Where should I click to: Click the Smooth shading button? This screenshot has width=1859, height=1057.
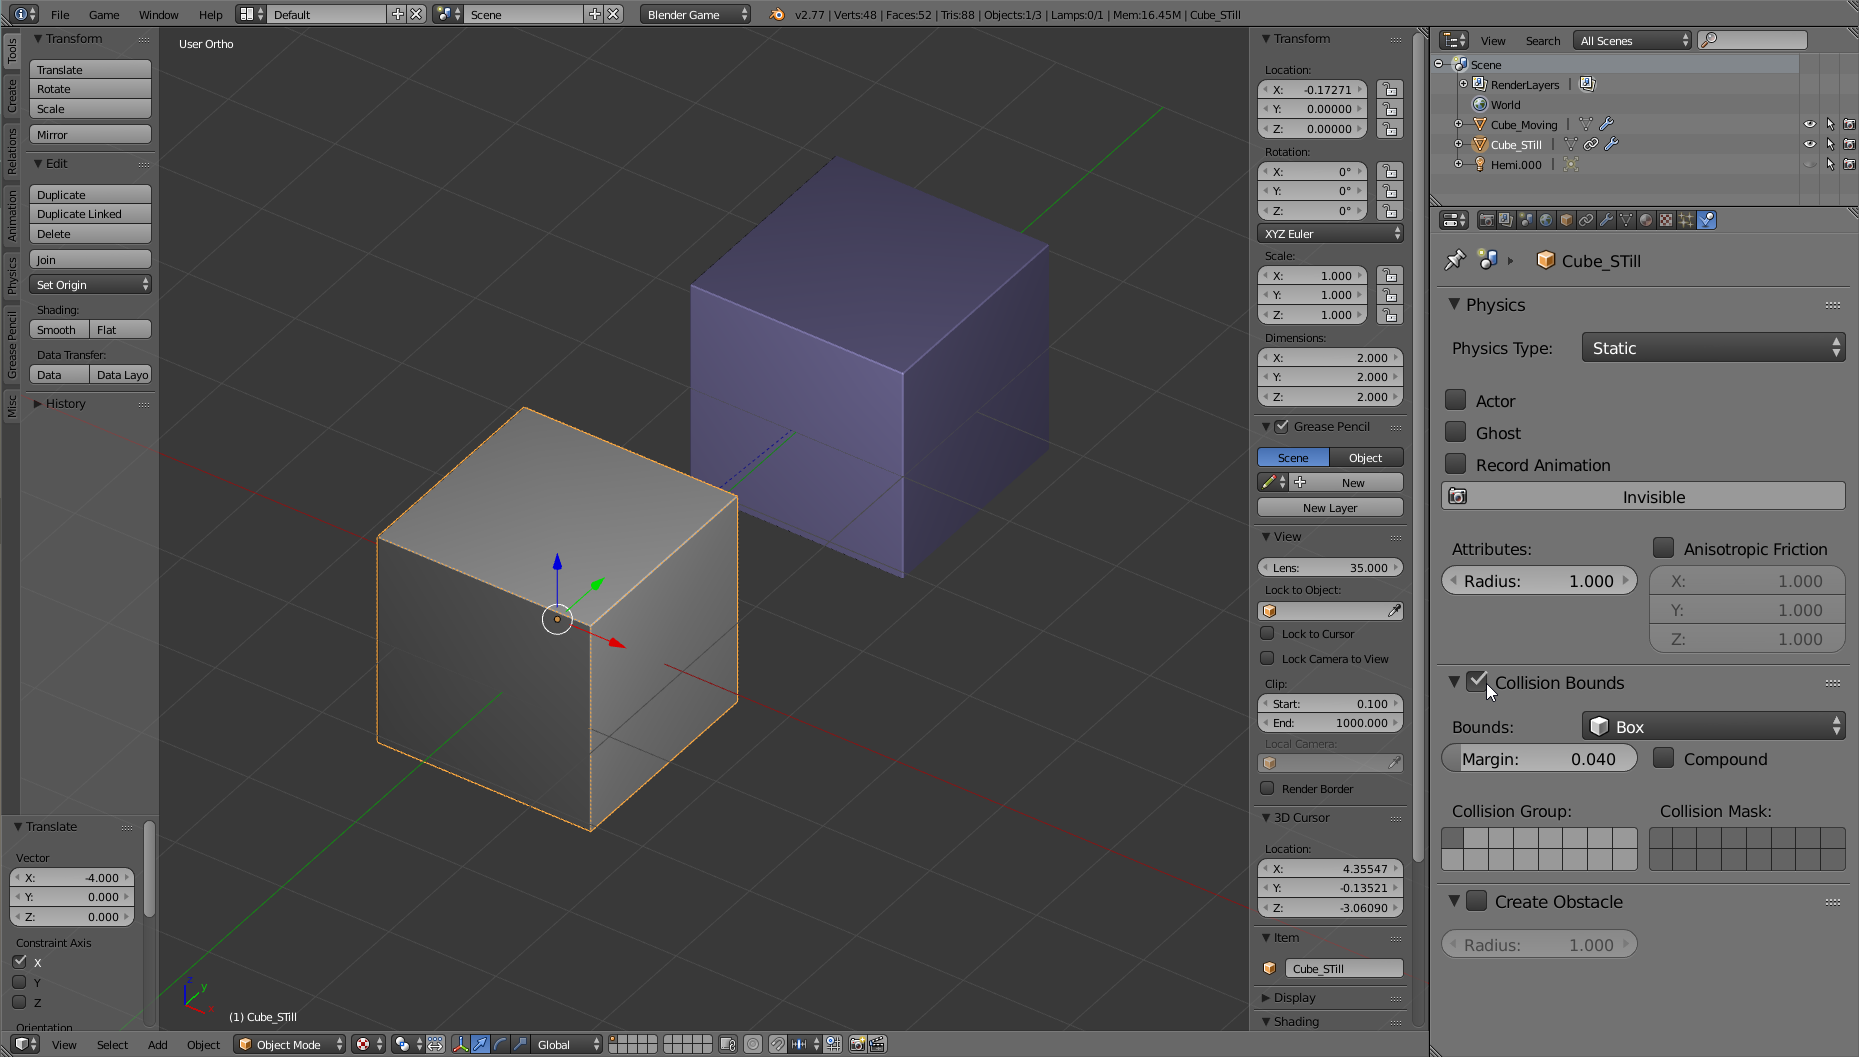(59, 330)
